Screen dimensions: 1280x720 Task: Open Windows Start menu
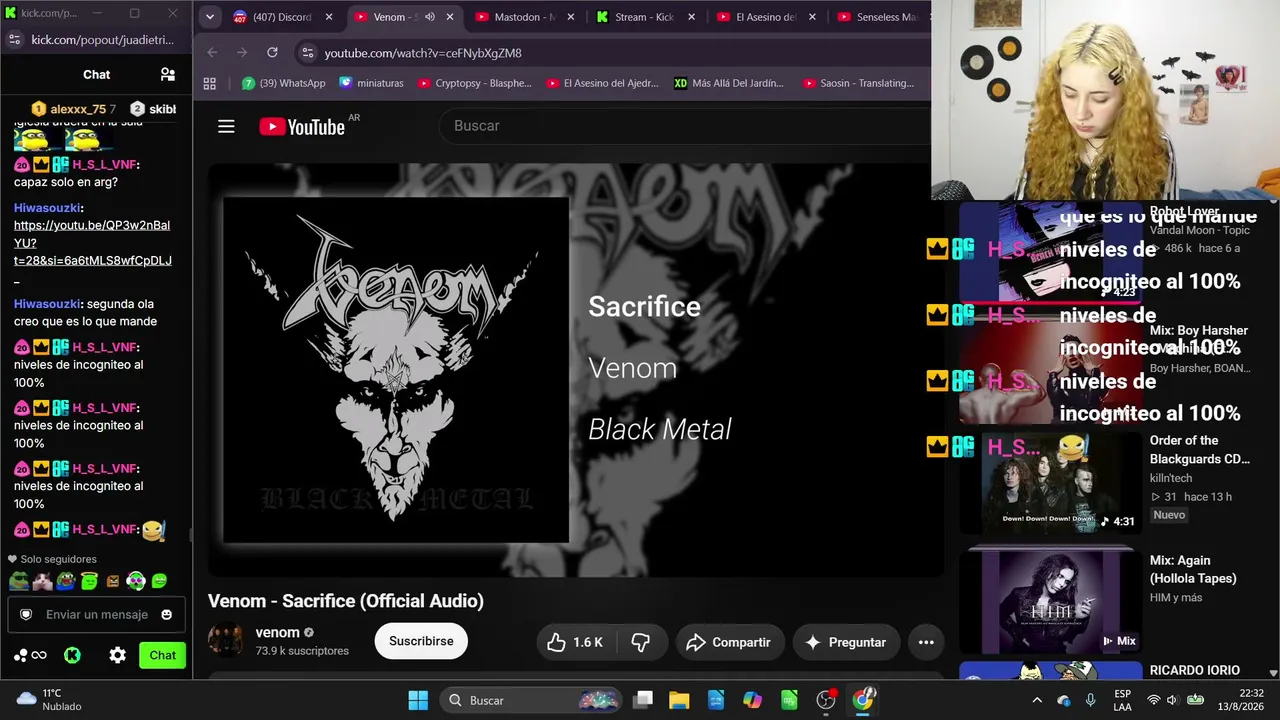coord(418,700)
